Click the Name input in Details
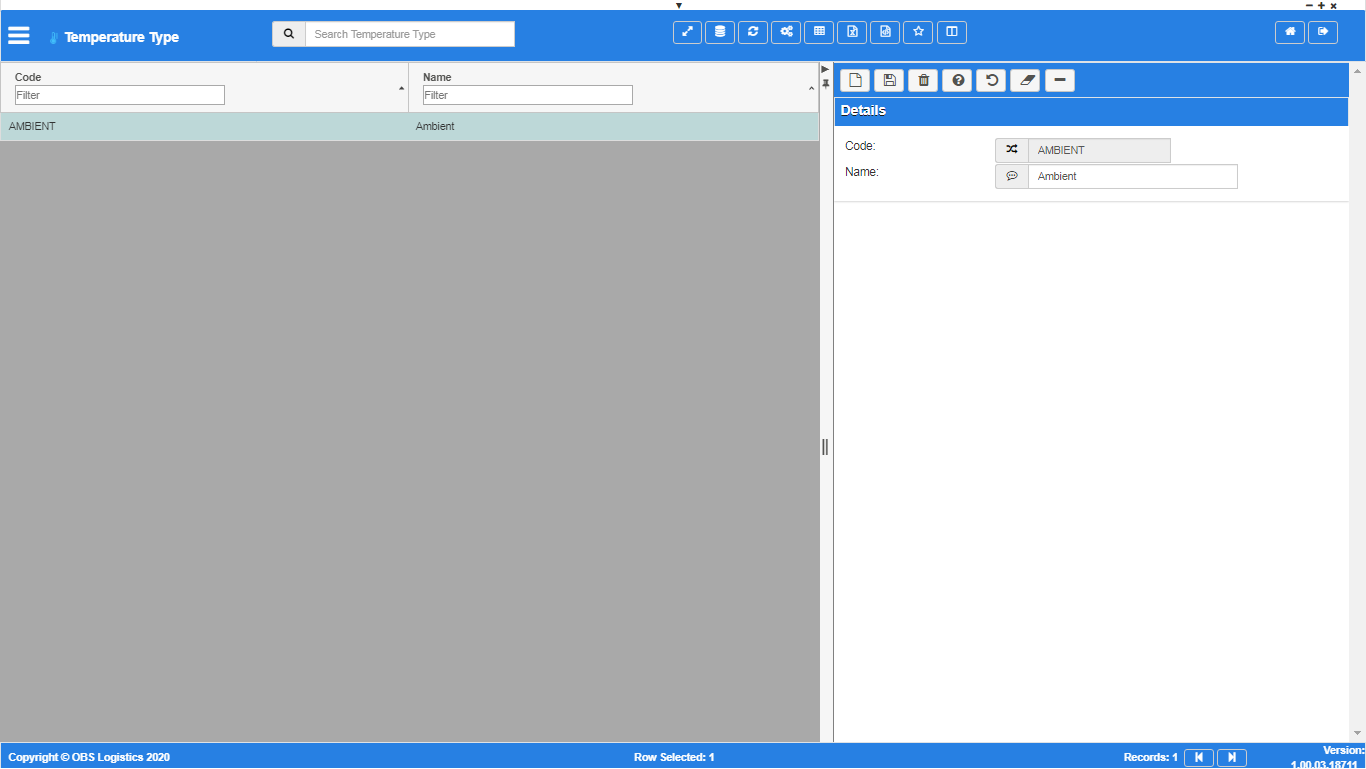1366x769 pixels. [1133, 176]
